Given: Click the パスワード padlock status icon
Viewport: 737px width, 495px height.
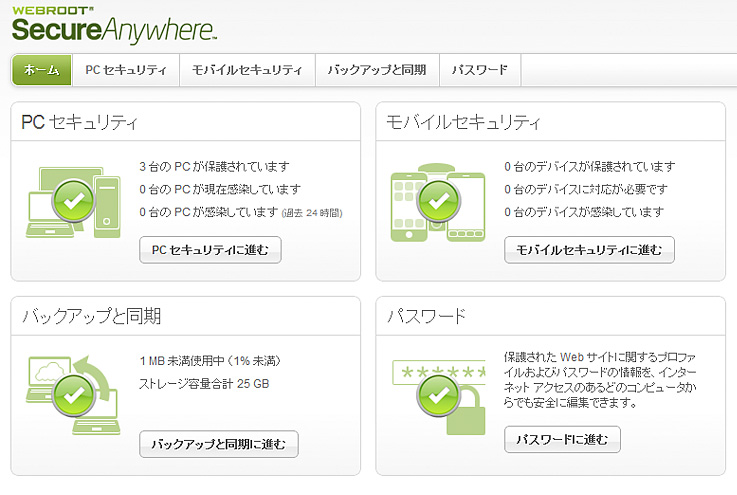Looking at the screenshot, I should click(x=439, y=397).
